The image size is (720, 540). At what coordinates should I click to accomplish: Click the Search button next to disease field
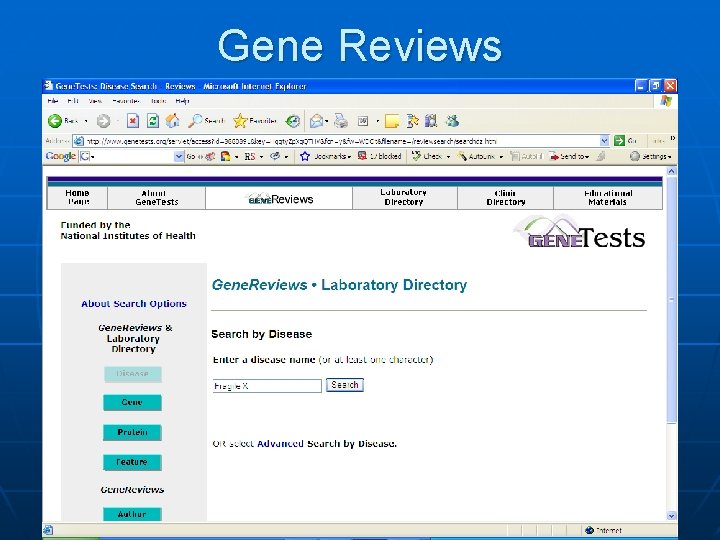click(345, 385)
